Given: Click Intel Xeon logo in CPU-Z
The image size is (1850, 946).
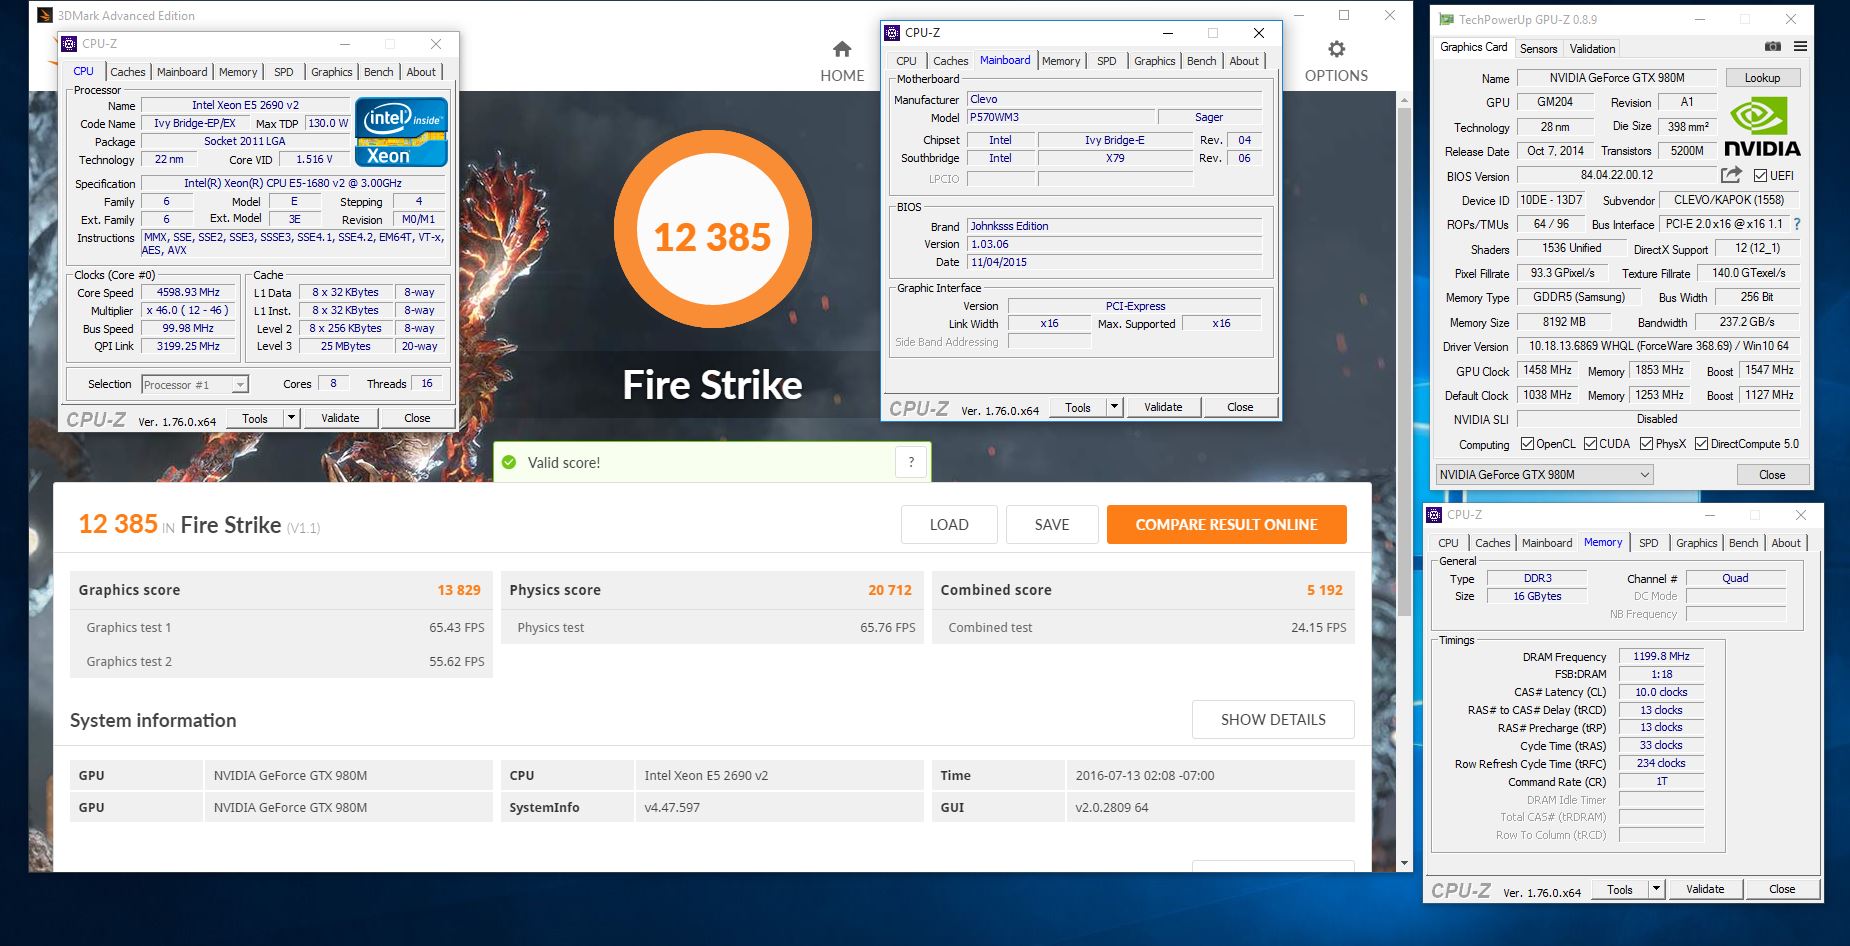Looking at the screenshot, I should (x=401, y=132).
